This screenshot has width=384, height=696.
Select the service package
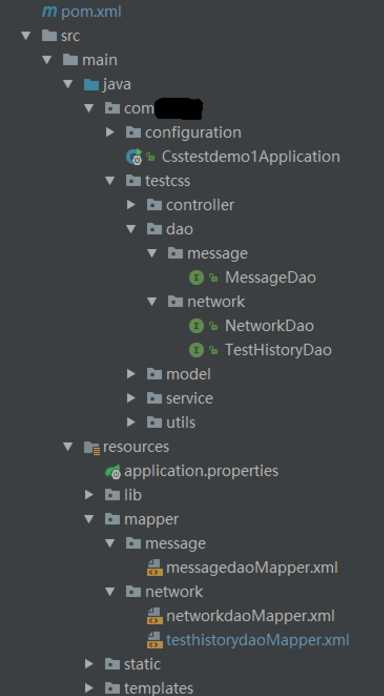190,398
